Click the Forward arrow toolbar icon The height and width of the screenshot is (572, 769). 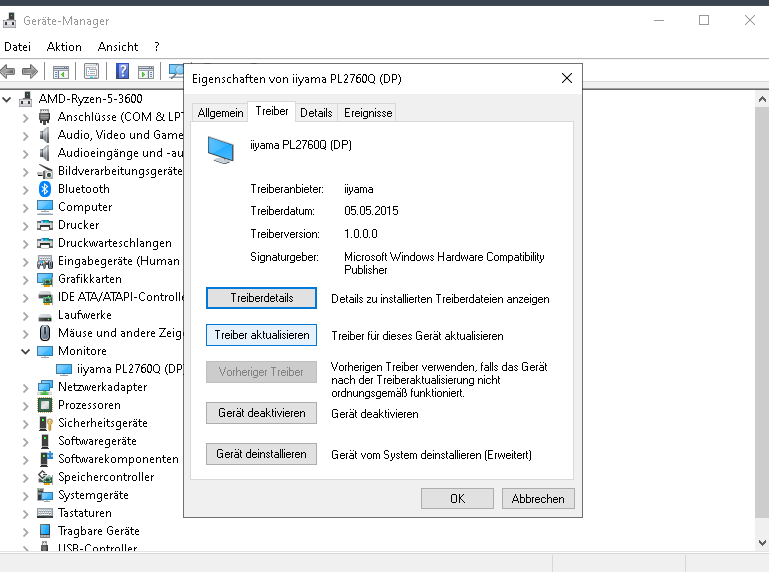click(30, 72)
